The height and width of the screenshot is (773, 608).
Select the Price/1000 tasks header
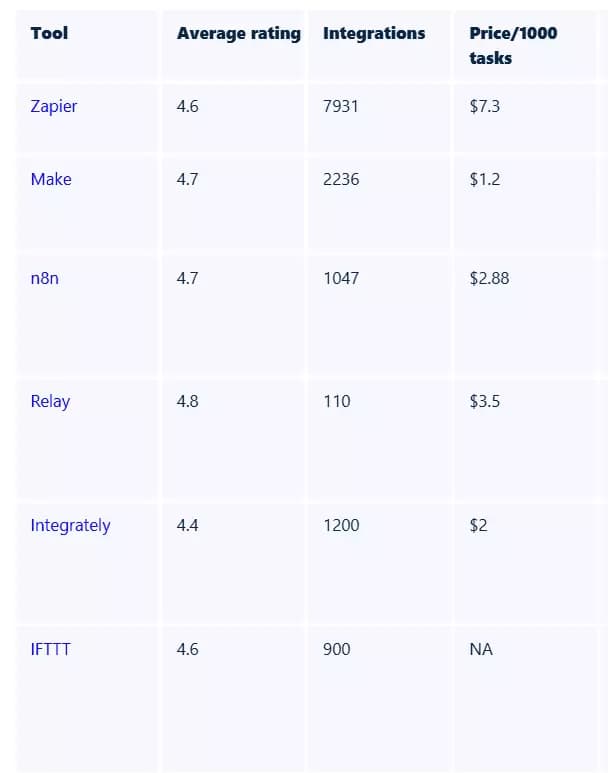click(513, 45)
